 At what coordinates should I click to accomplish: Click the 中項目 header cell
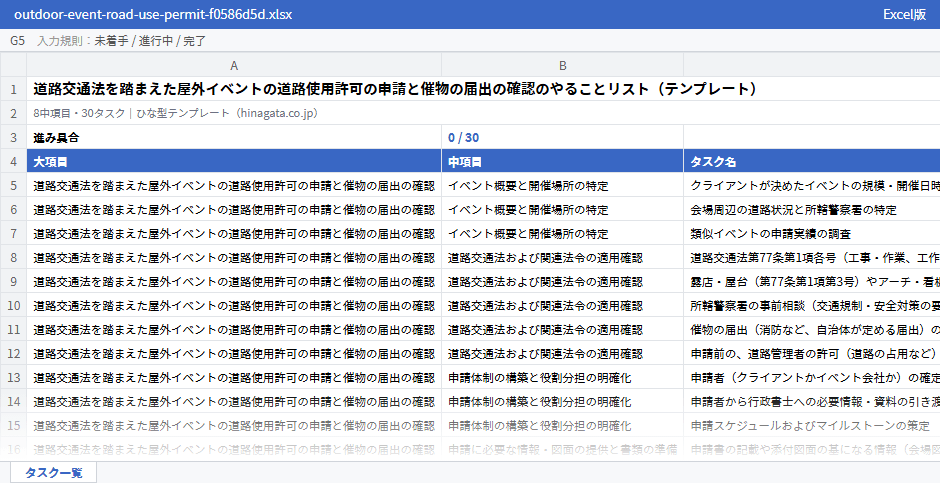[562, 161]
